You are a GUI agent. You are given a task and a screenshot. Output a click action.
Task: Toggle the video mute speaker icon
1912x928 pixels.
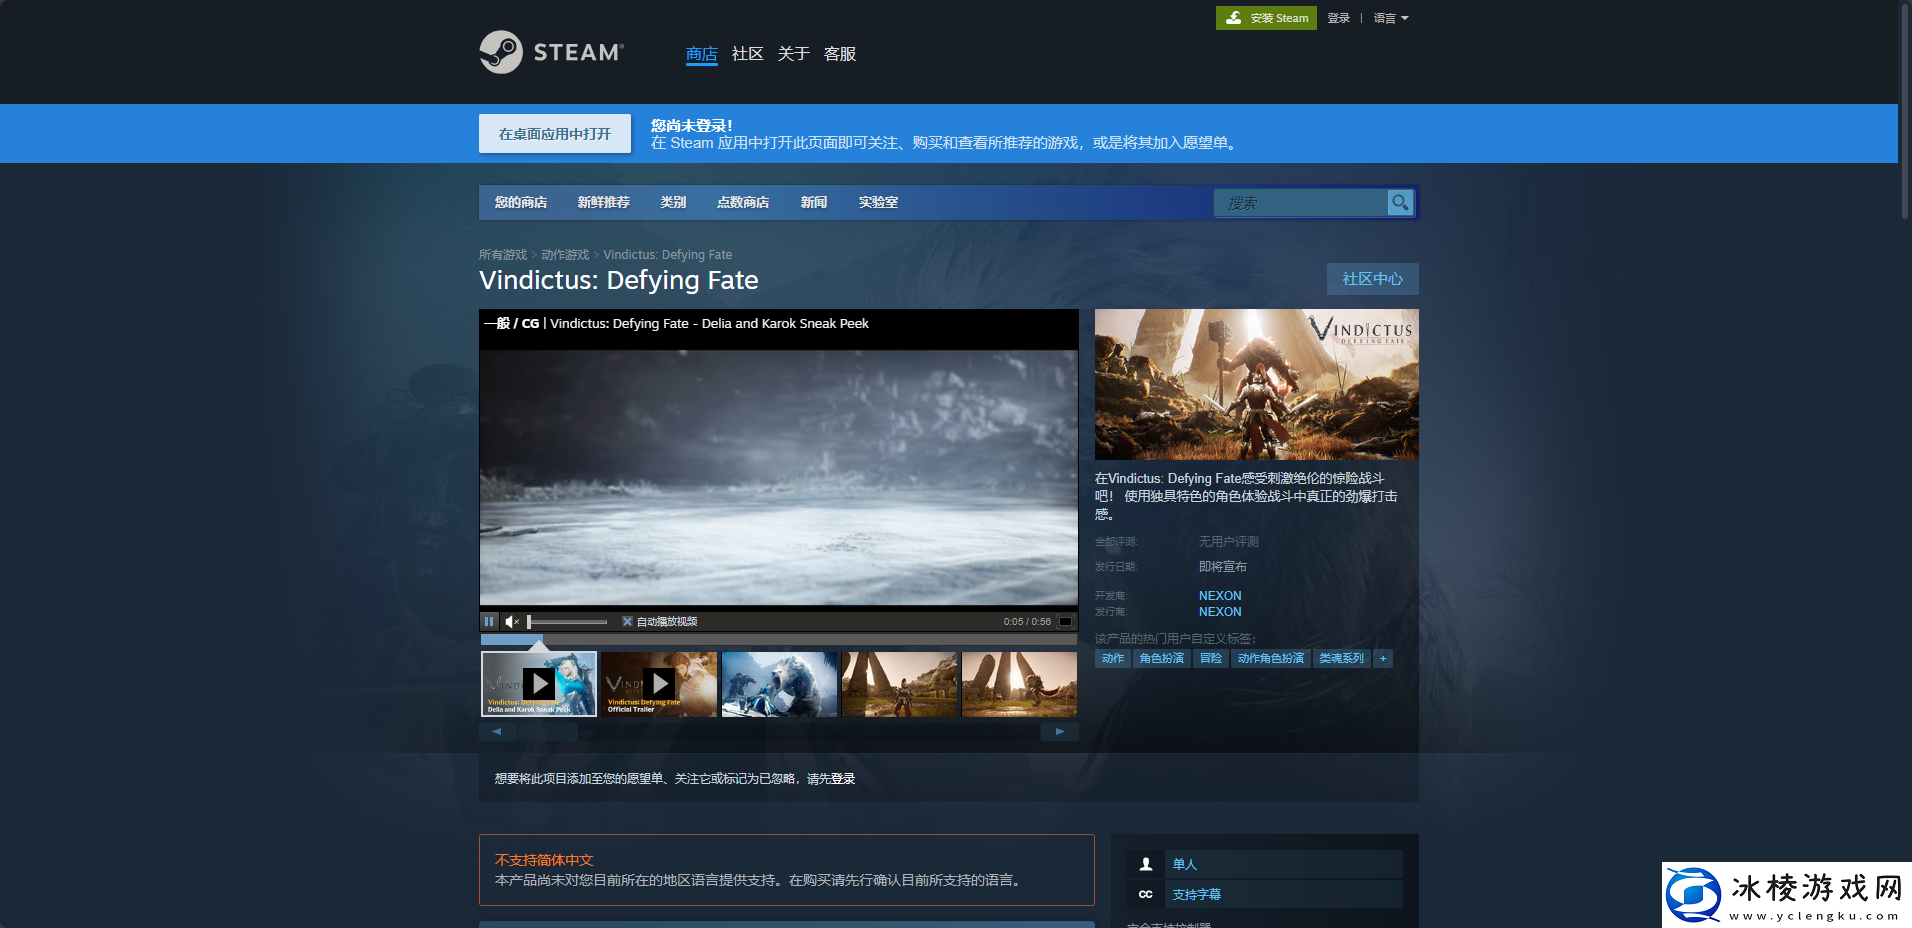(x=512, y=621)
